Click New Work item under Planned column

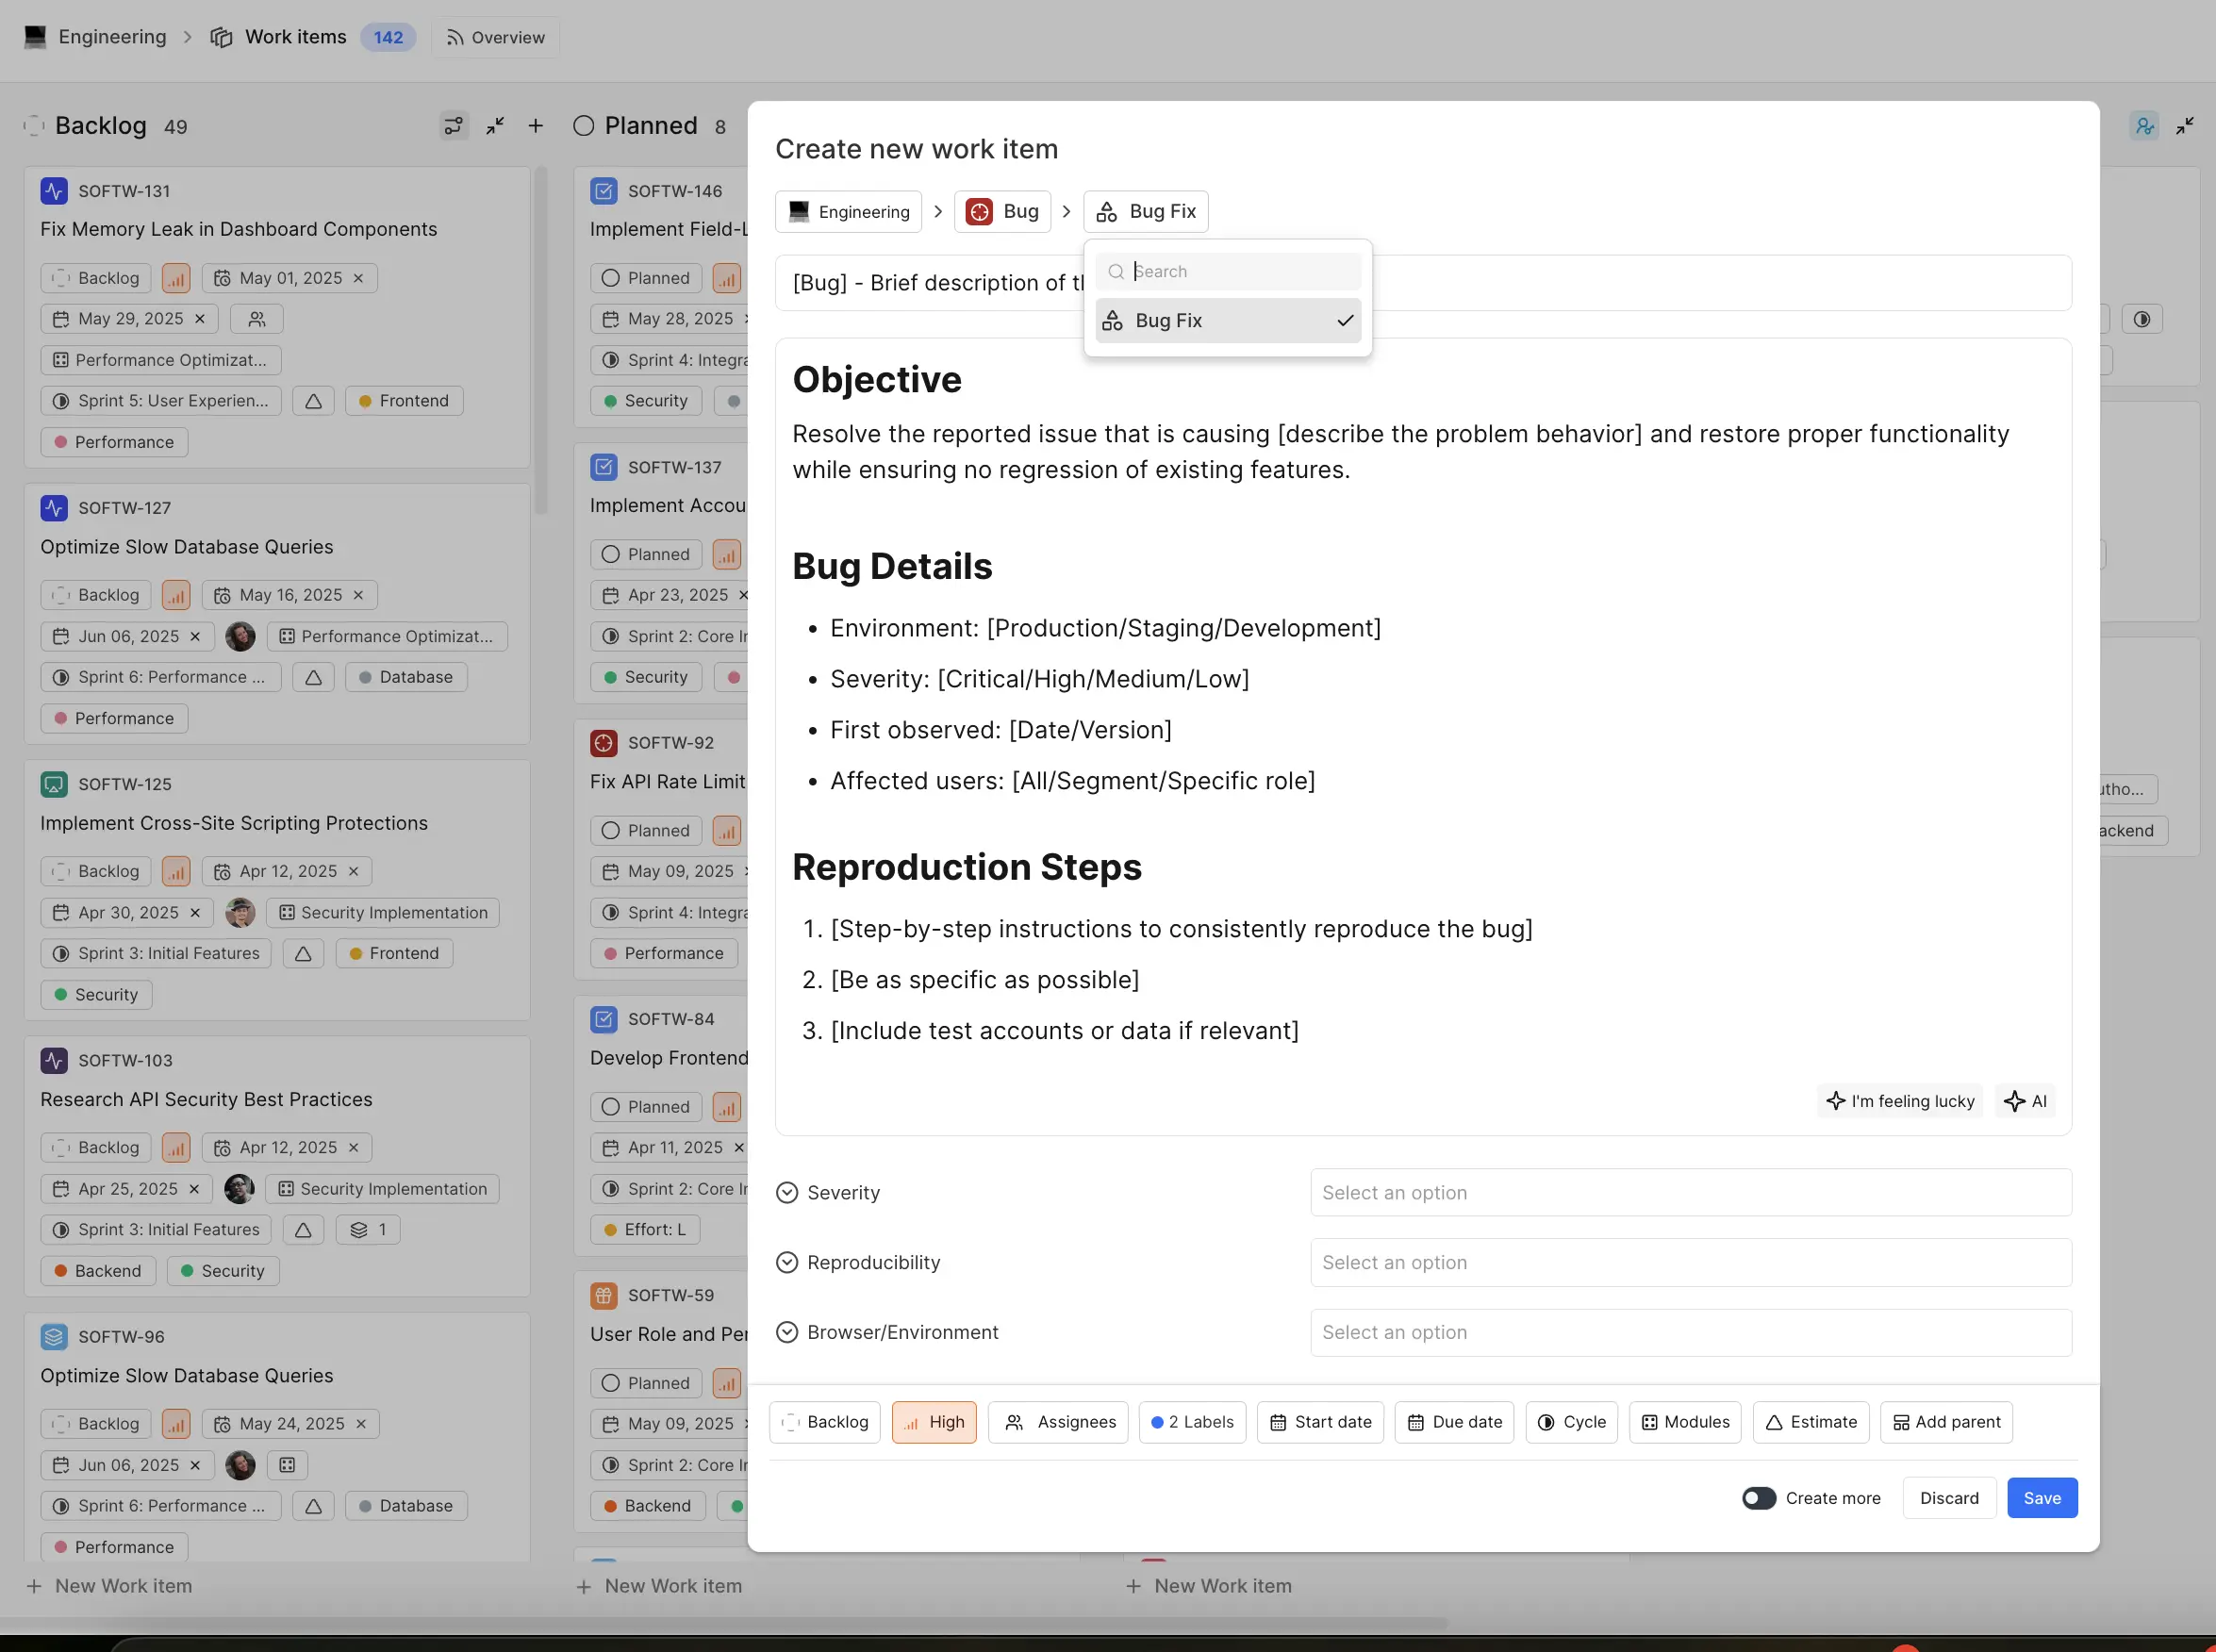660,1586
